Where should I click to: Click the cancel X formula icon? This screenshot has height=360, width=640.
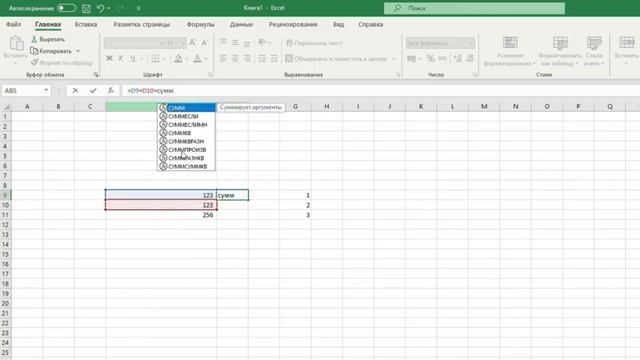[x=75, y=91]
